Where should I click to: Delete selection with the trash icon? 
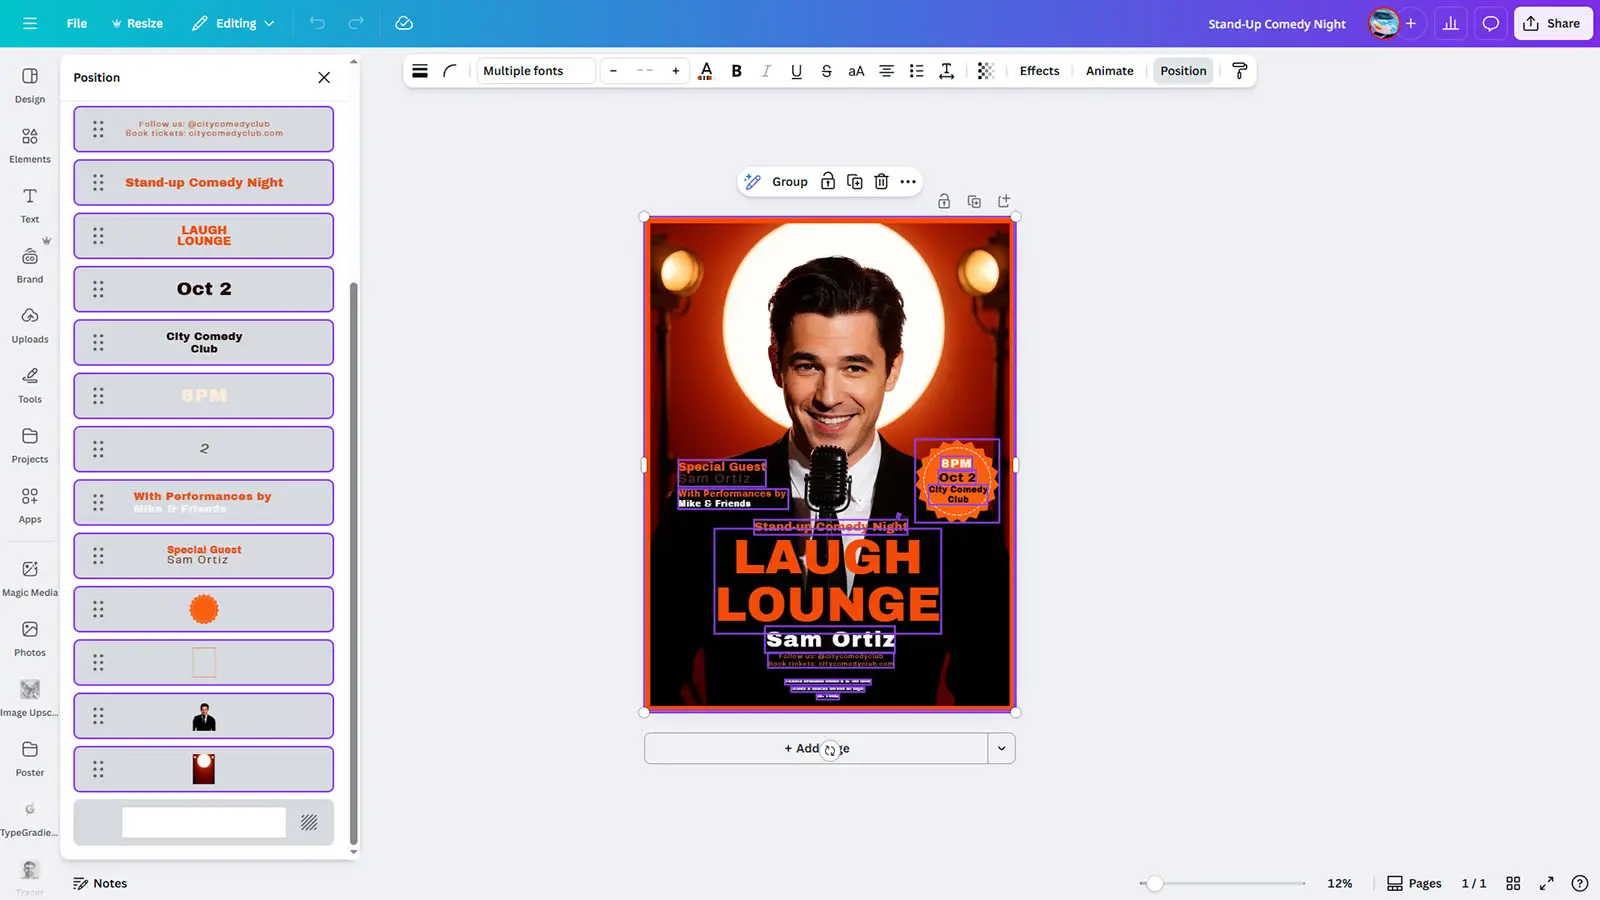click(881, 182)
